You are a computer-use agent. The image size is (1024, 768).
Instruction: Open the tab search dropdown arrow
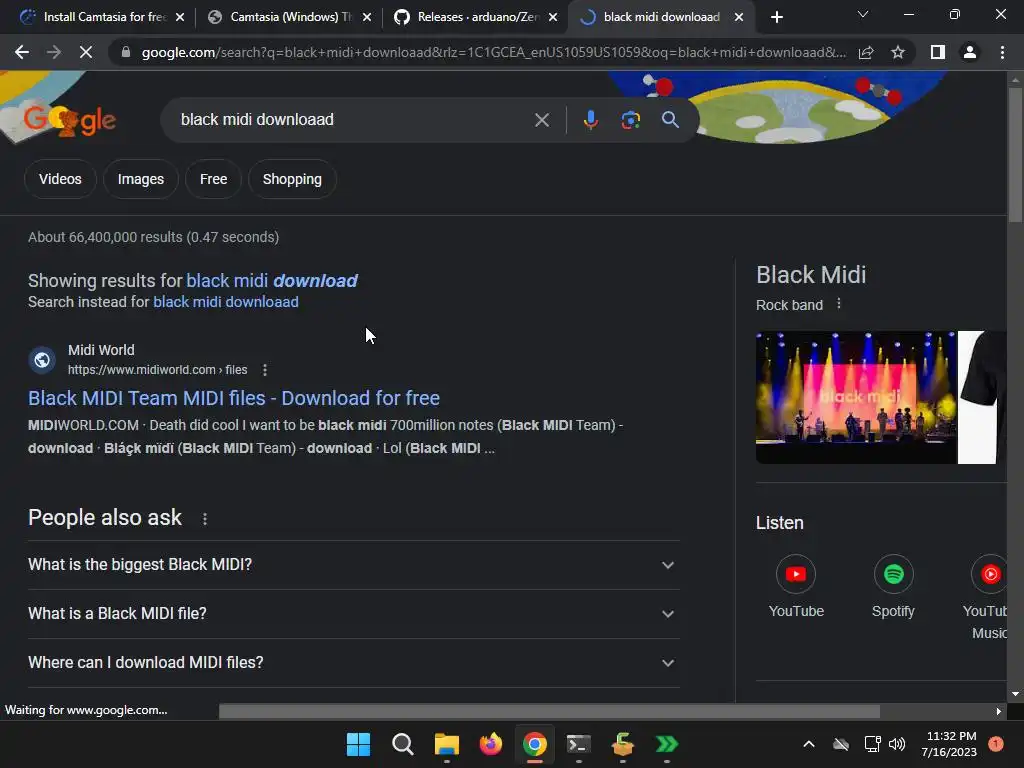coord(863,14)
